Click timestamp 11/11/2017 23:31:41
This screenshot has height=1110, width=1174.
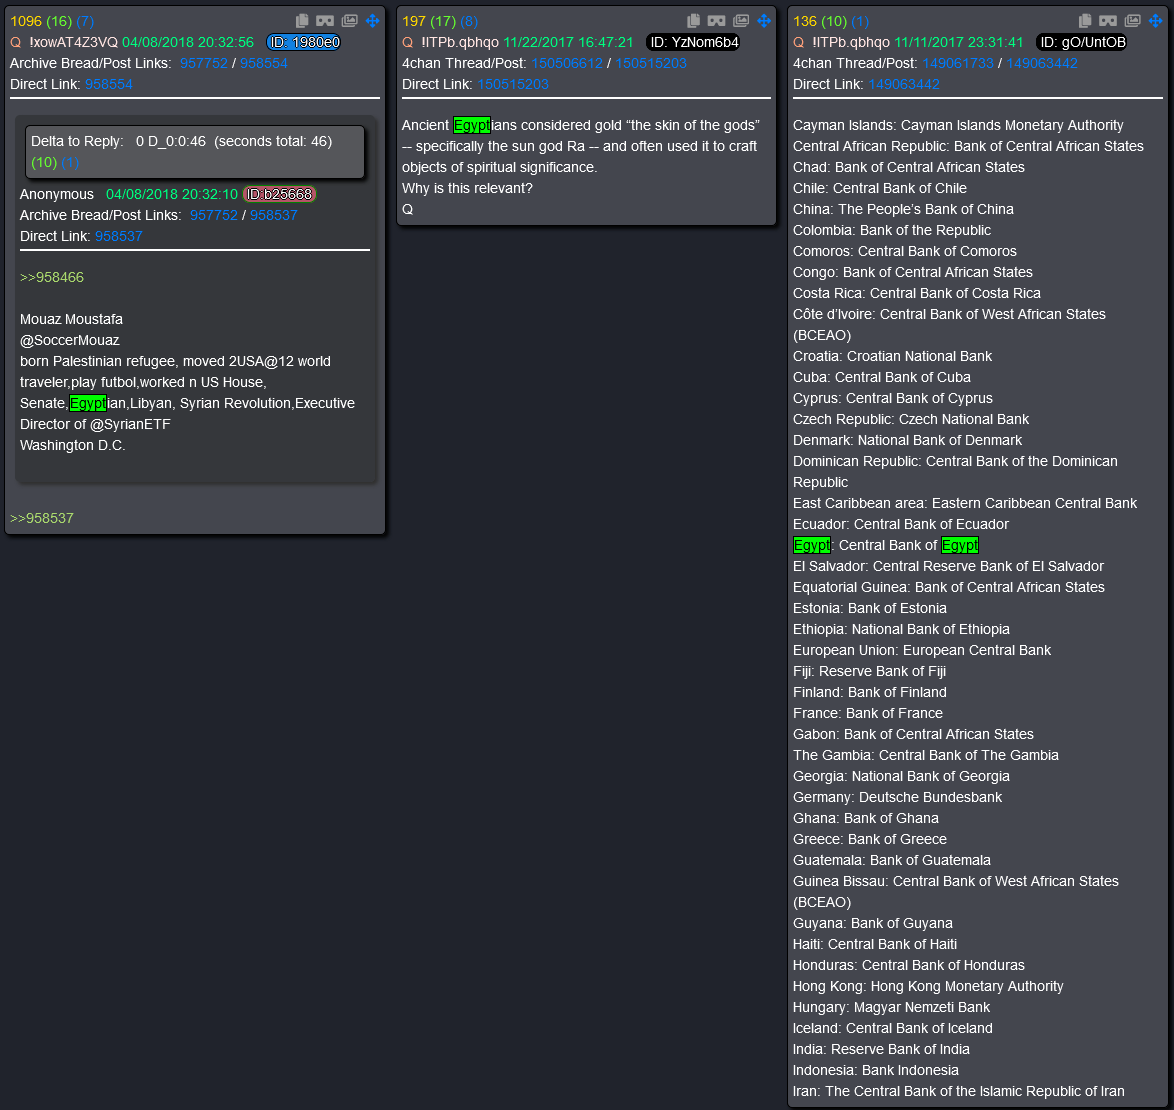coord(958,43)
